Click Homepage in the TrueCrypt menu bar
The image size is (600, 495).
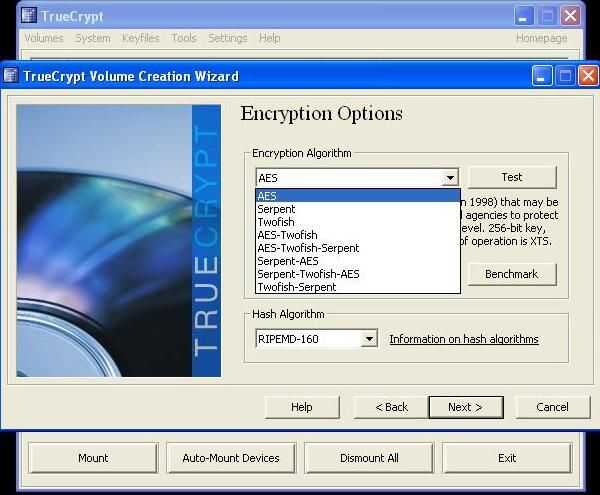point(541,38)
